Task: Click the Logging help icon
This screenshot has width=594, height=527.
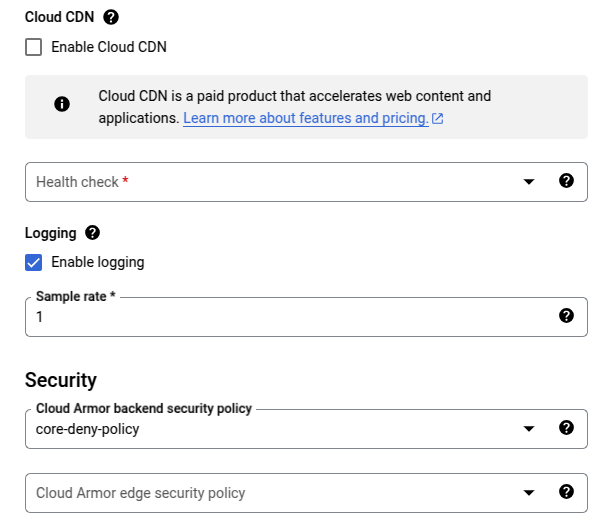Action: coord(92,233)
